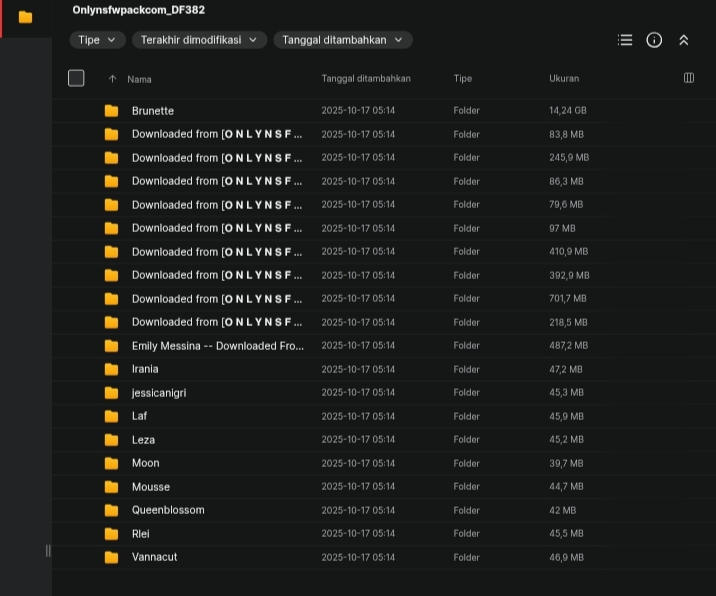Tick the select-all checkbox

pos(76,78)
